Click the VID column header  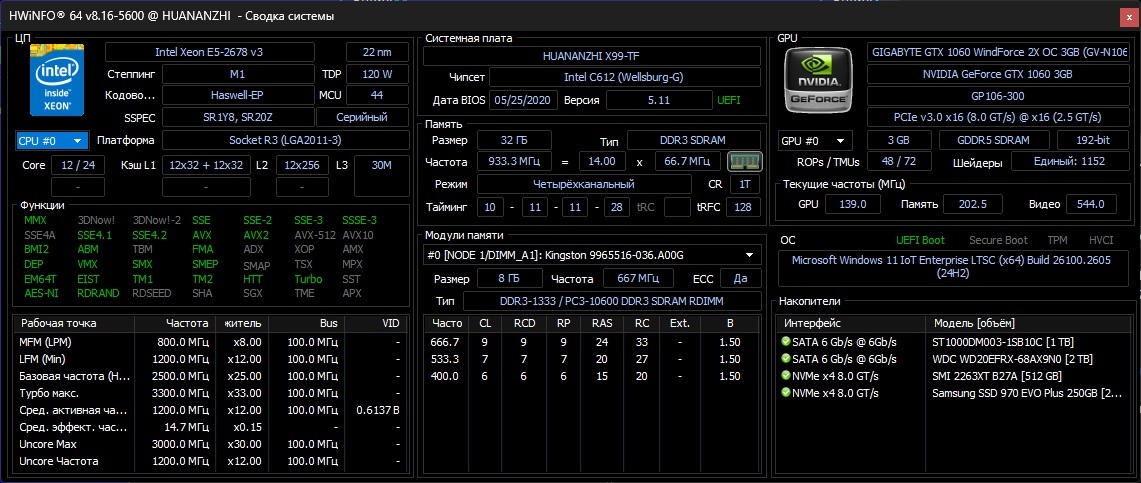(376, 323)
